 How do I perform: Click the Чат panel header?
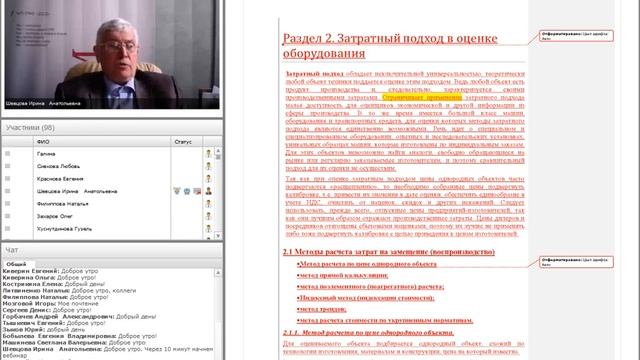(112, 250)
